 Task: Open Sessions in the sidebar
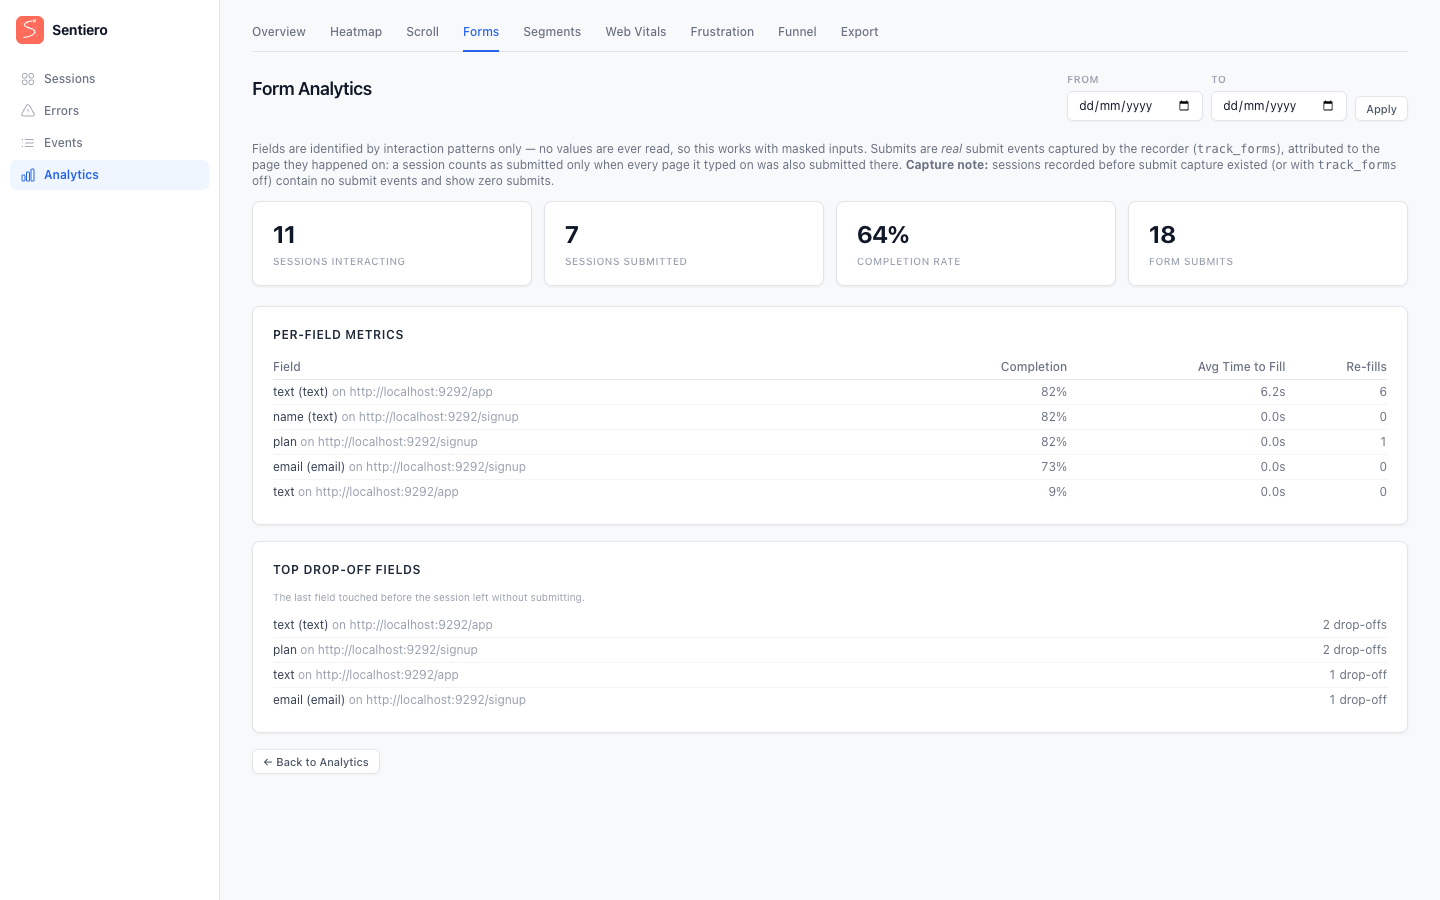pyautogui.click(x=109, y=79)
